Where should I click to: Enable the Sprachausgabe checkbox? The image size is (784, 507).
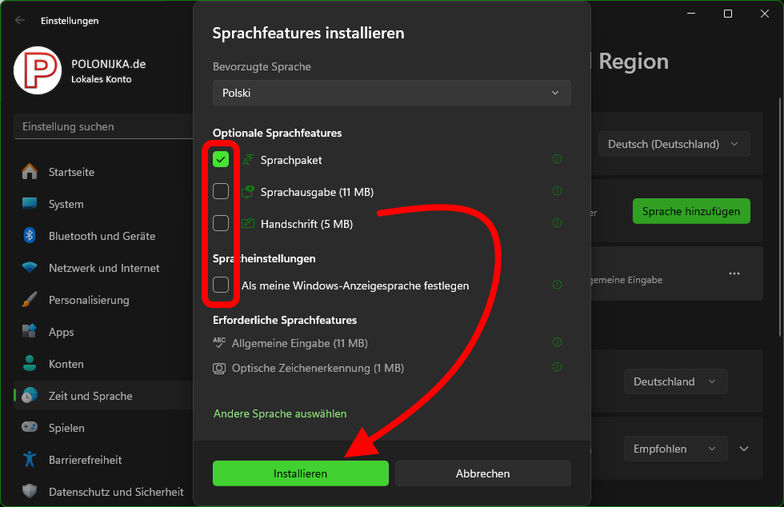pos(221,191)
